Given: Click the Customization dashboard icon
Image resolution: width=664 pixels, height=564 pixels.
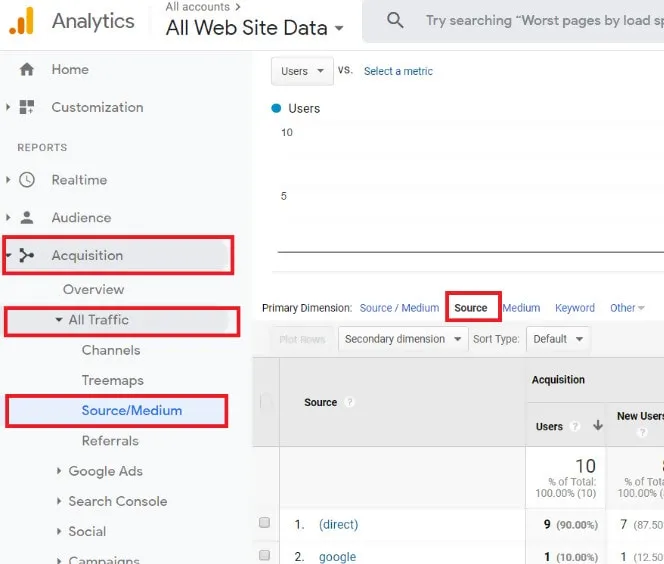Looking at the screenshot, I should tap(27, 107).
